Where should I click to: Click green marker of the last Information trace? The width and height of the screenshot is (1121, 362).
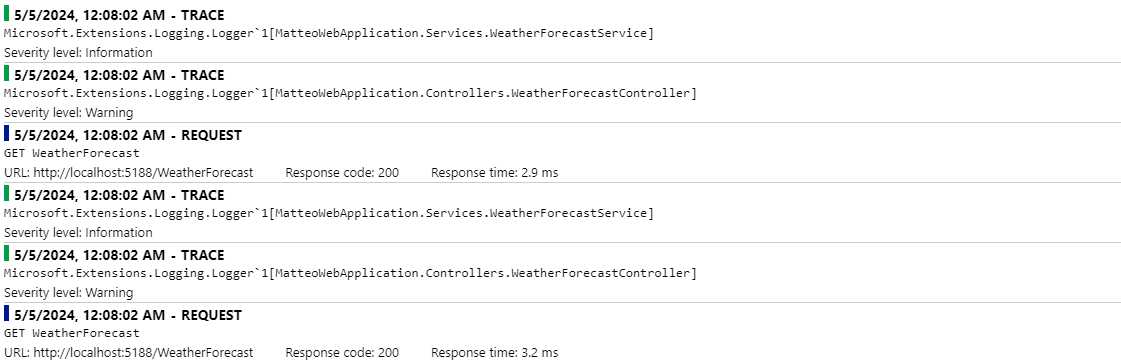[6, 193]
